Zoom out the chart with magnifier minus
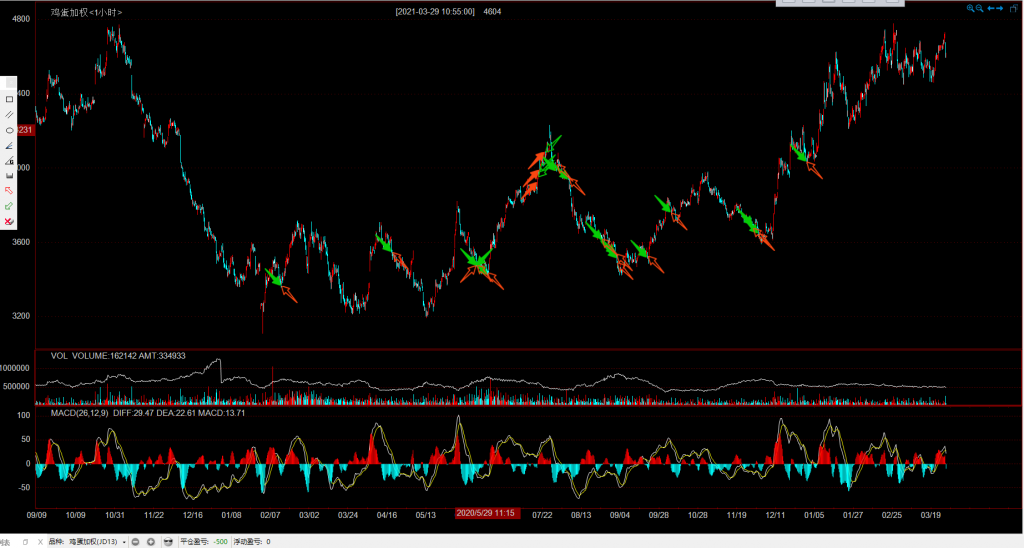The height and width of the screenshot is (548, 1024). [980, 8]
